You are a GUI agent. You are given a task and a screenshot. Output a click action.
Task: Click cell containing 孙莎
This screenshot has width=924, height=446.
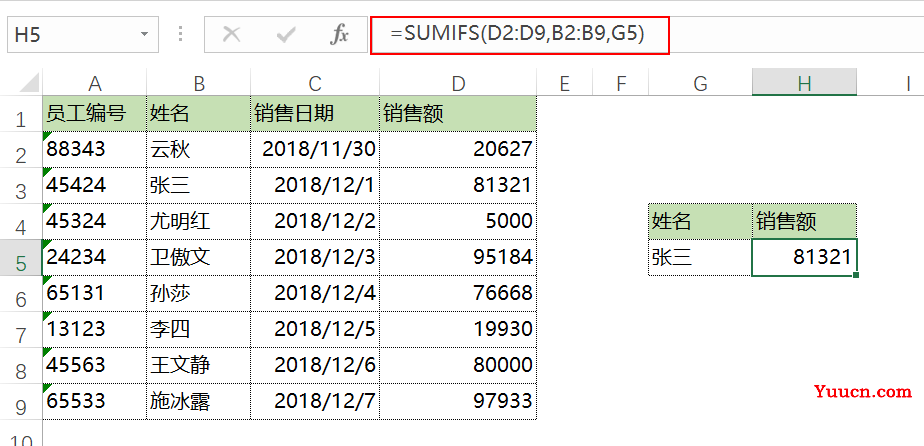pos(199,293)
